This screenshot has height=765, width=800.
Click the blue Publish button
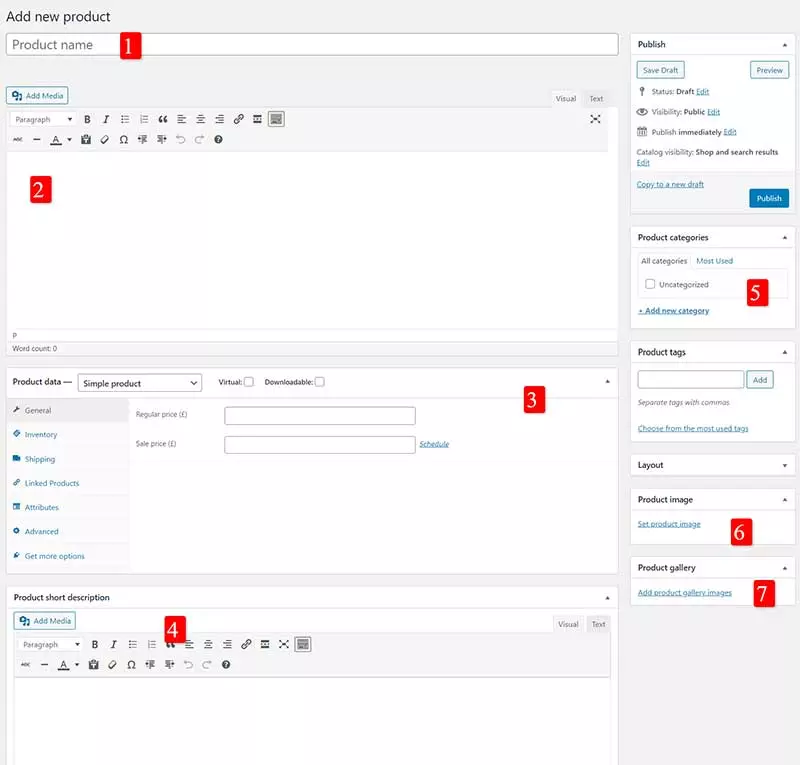pyautogui.click(x=769, y=198)
